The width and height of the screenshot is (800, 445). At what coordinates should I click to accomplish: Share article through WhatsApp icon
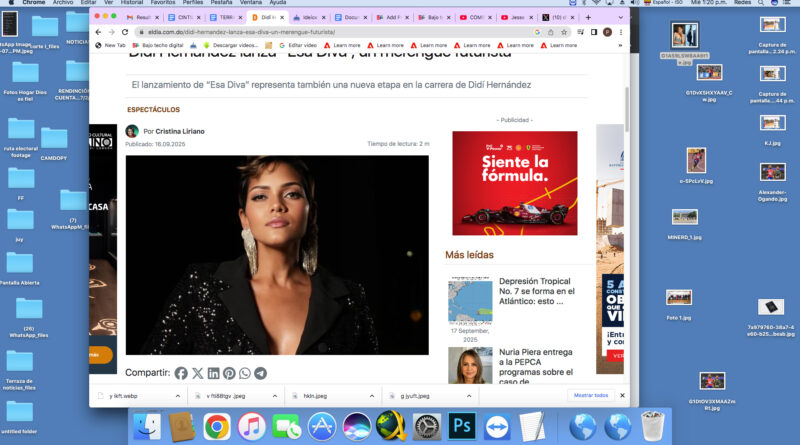click(x=245, y=373)
